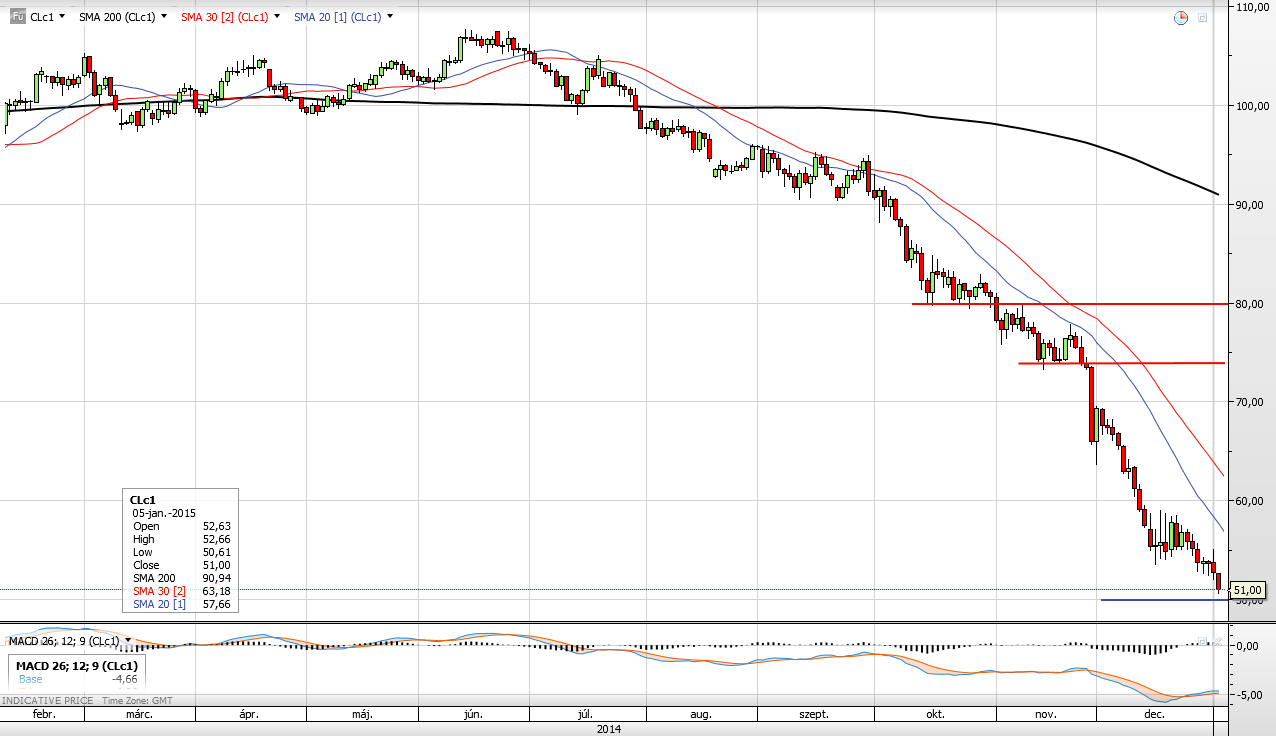Viewport: 1276px width, 736px height.
Task: Click márc. on the time axis
Action: click(139, 715)
